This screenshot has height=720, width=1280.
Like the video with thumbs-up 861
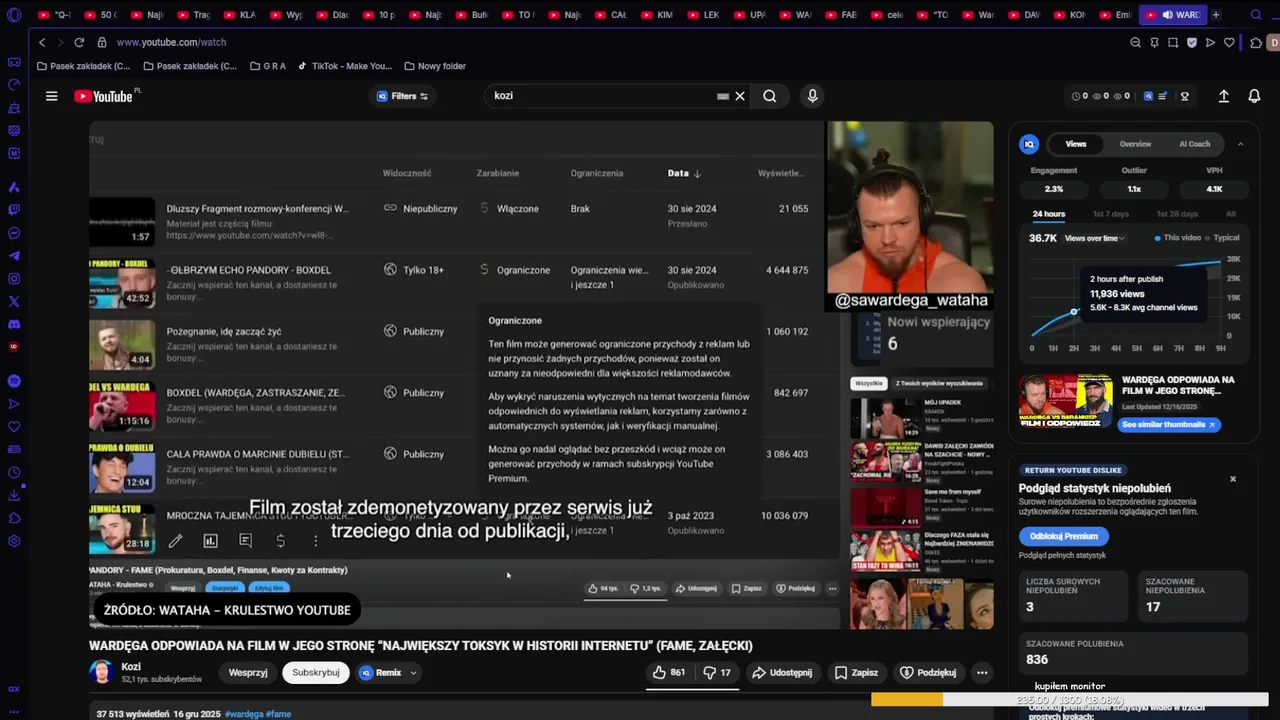tap(669, 673)
